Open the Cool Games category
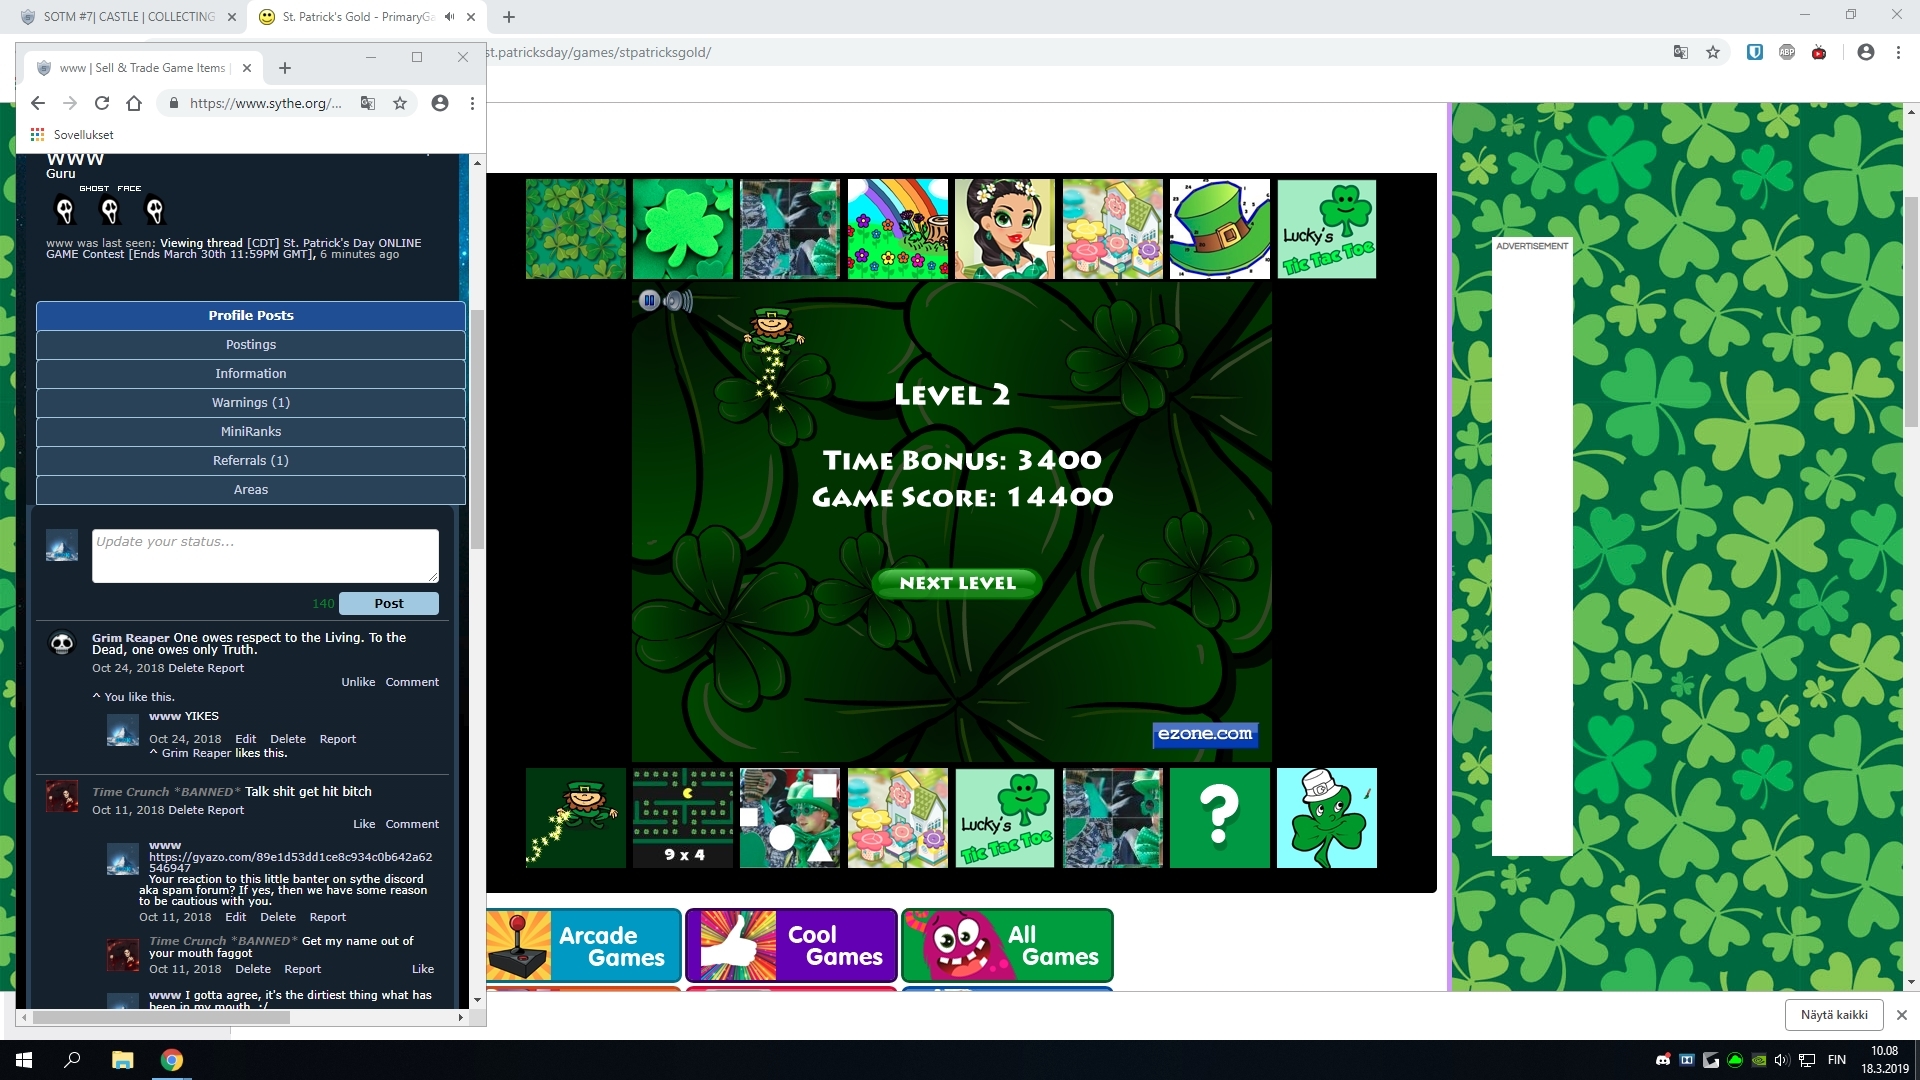Screen dimensions: 1920x1080 click(x=791, y=945)
